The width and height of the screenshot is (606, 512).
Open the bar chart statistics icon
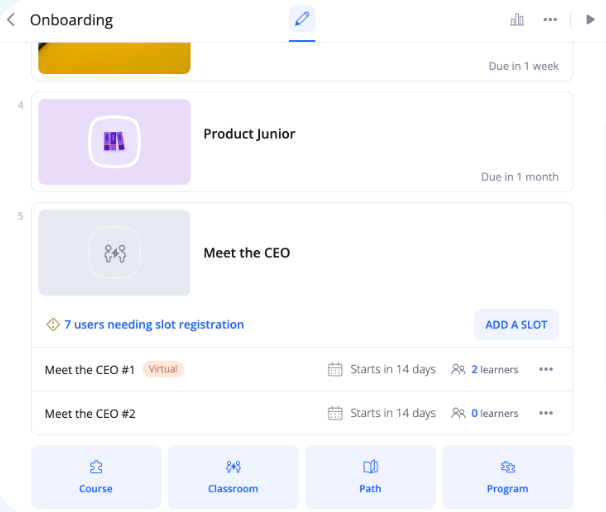(517, 20)
